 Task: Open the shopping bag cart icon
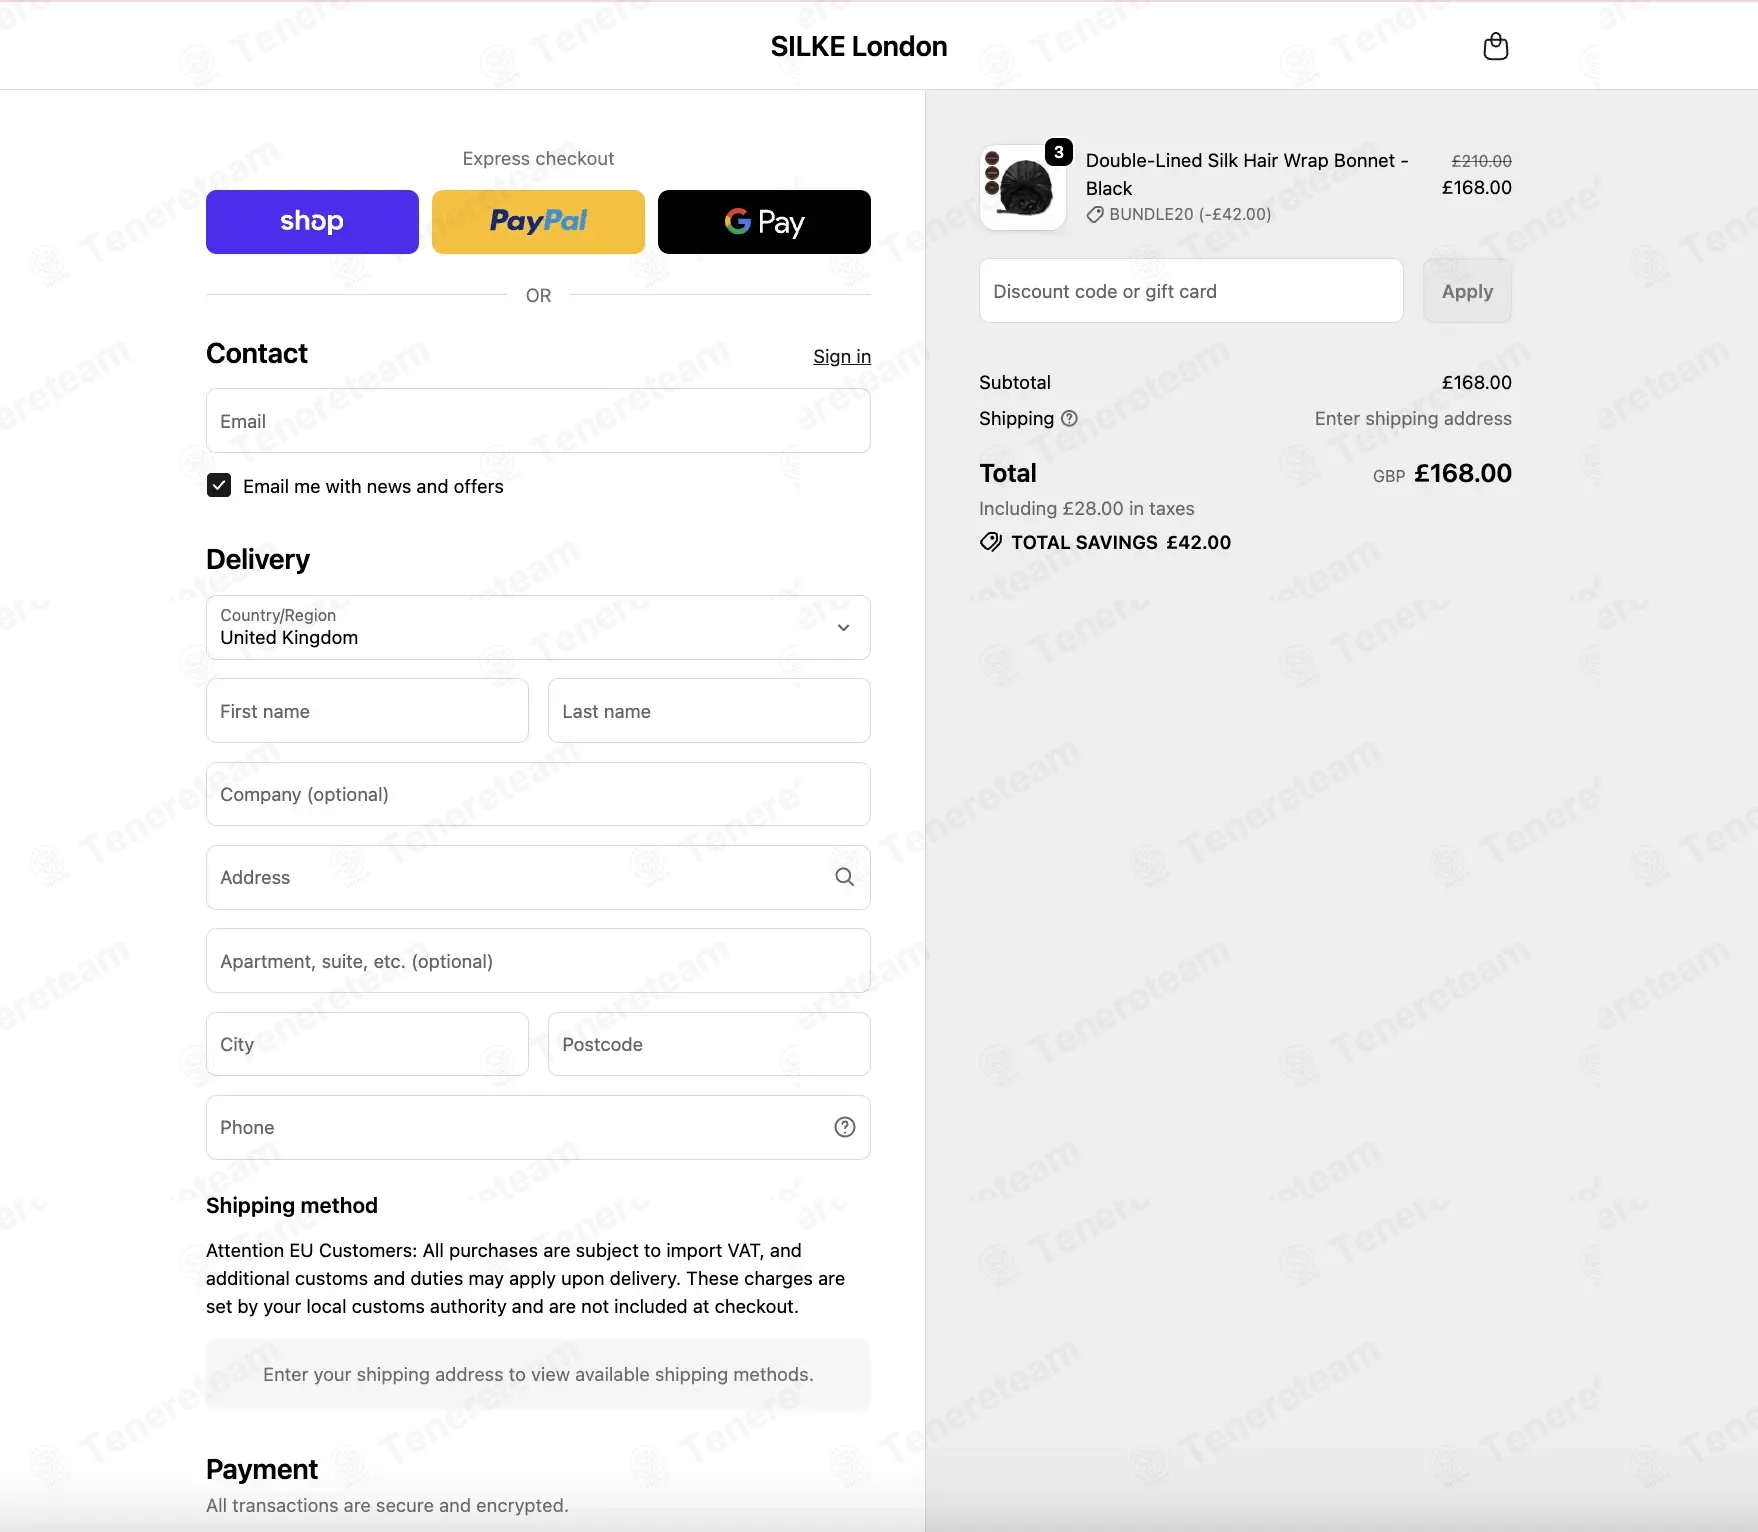click(1495, 46)
